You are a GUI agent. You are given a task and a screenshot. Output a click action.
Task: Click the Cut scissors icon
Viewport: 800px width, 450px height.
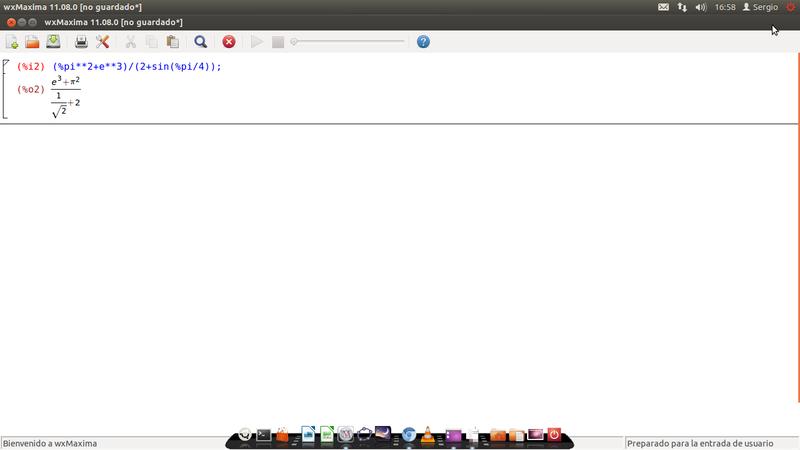pyautogui.click(x=130, y=42)
